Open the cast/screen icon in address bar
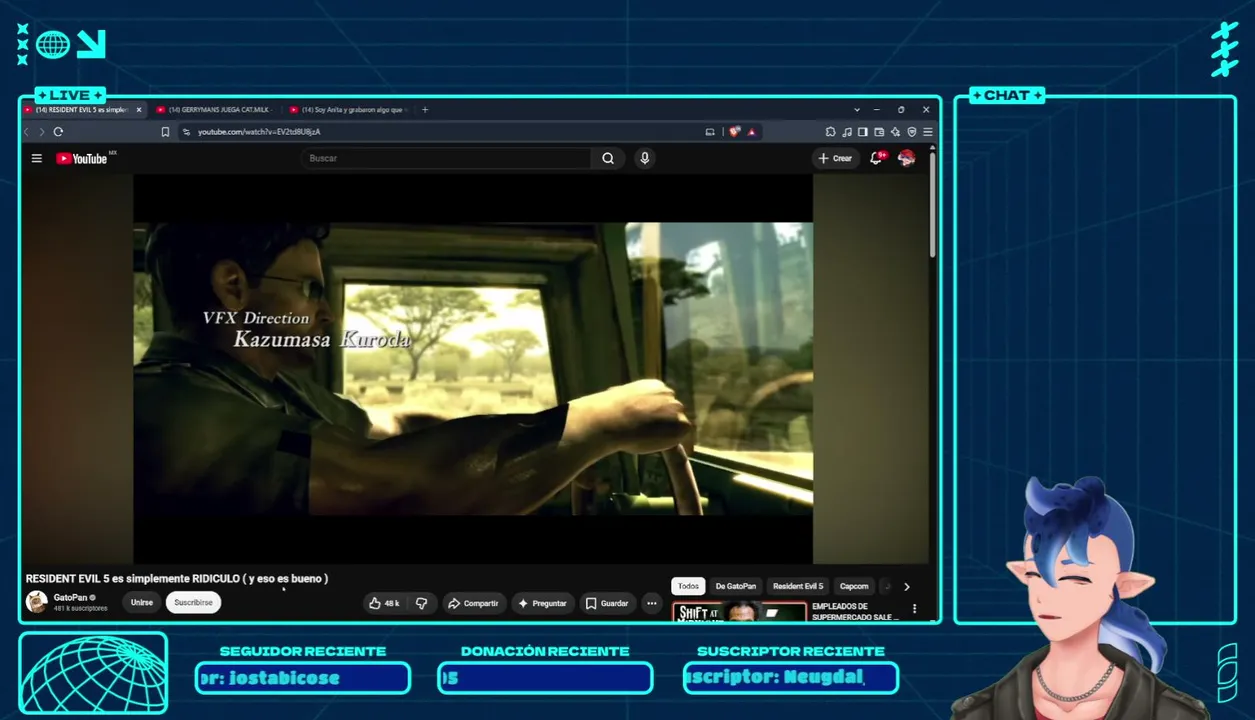 tap(710, 132)
